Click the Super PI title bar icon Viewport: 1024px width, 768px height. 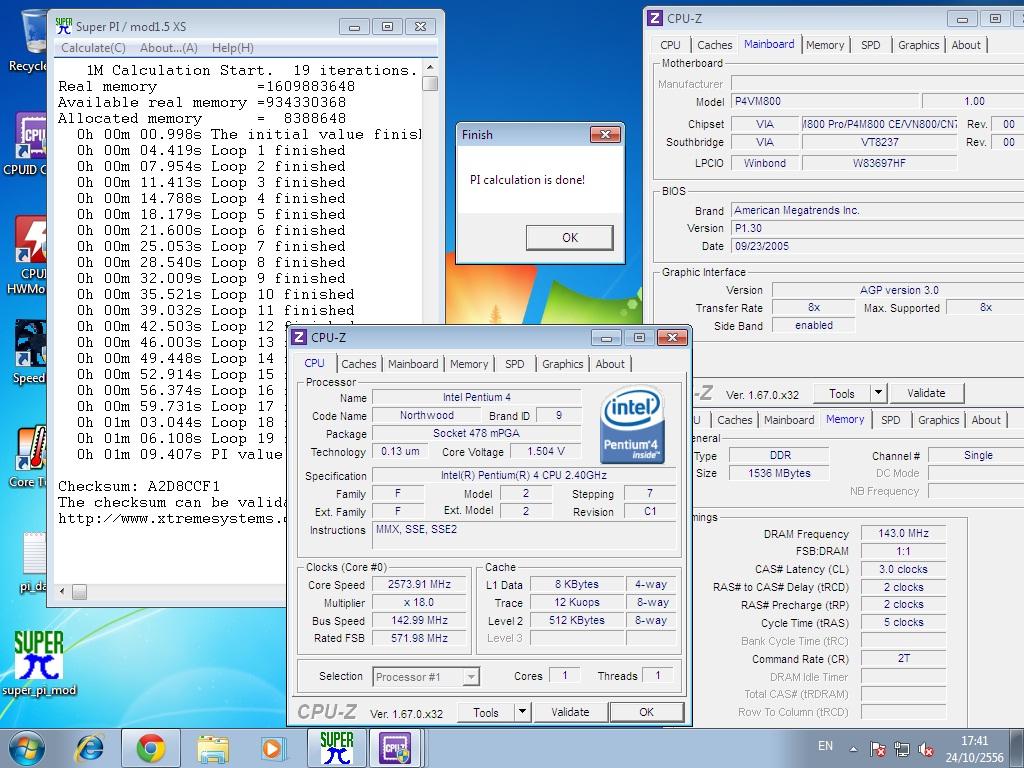(64, 26)
